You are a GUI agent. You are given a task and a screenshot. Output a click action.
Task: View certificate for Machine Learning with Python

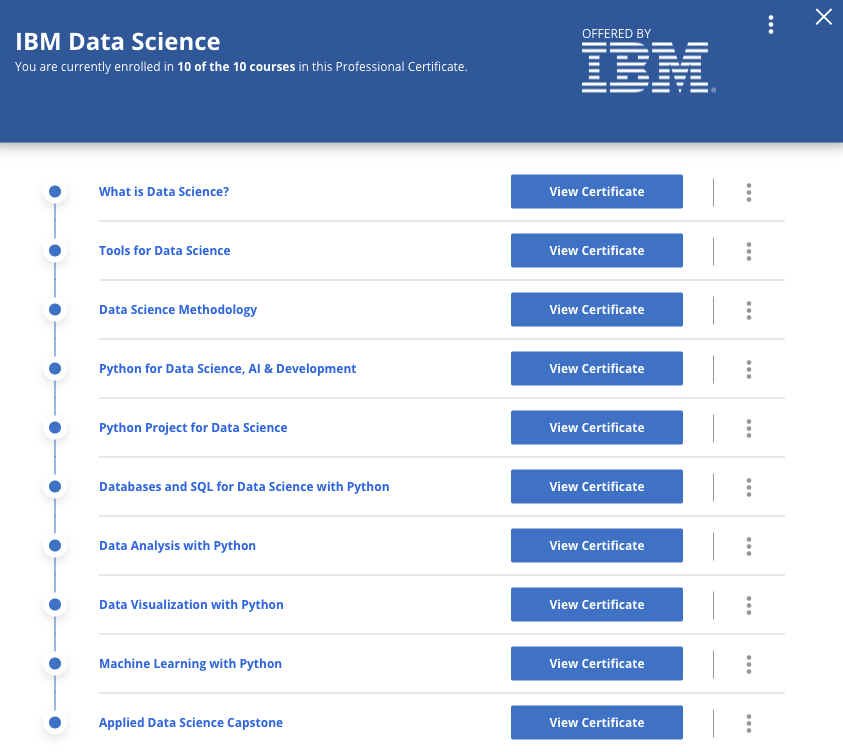coord(596,663)
